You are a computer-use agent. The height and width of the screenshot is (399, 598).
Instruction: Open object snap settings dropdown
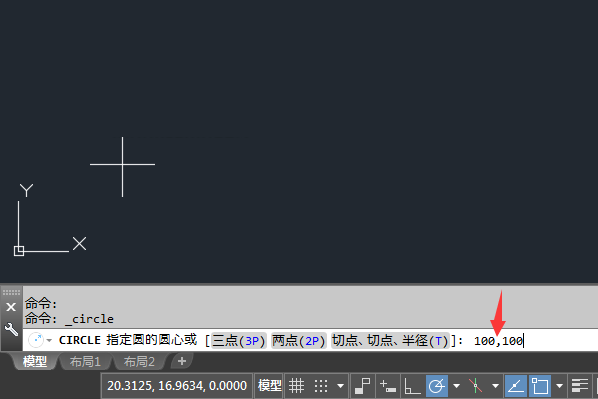click(x=559, y=386)
